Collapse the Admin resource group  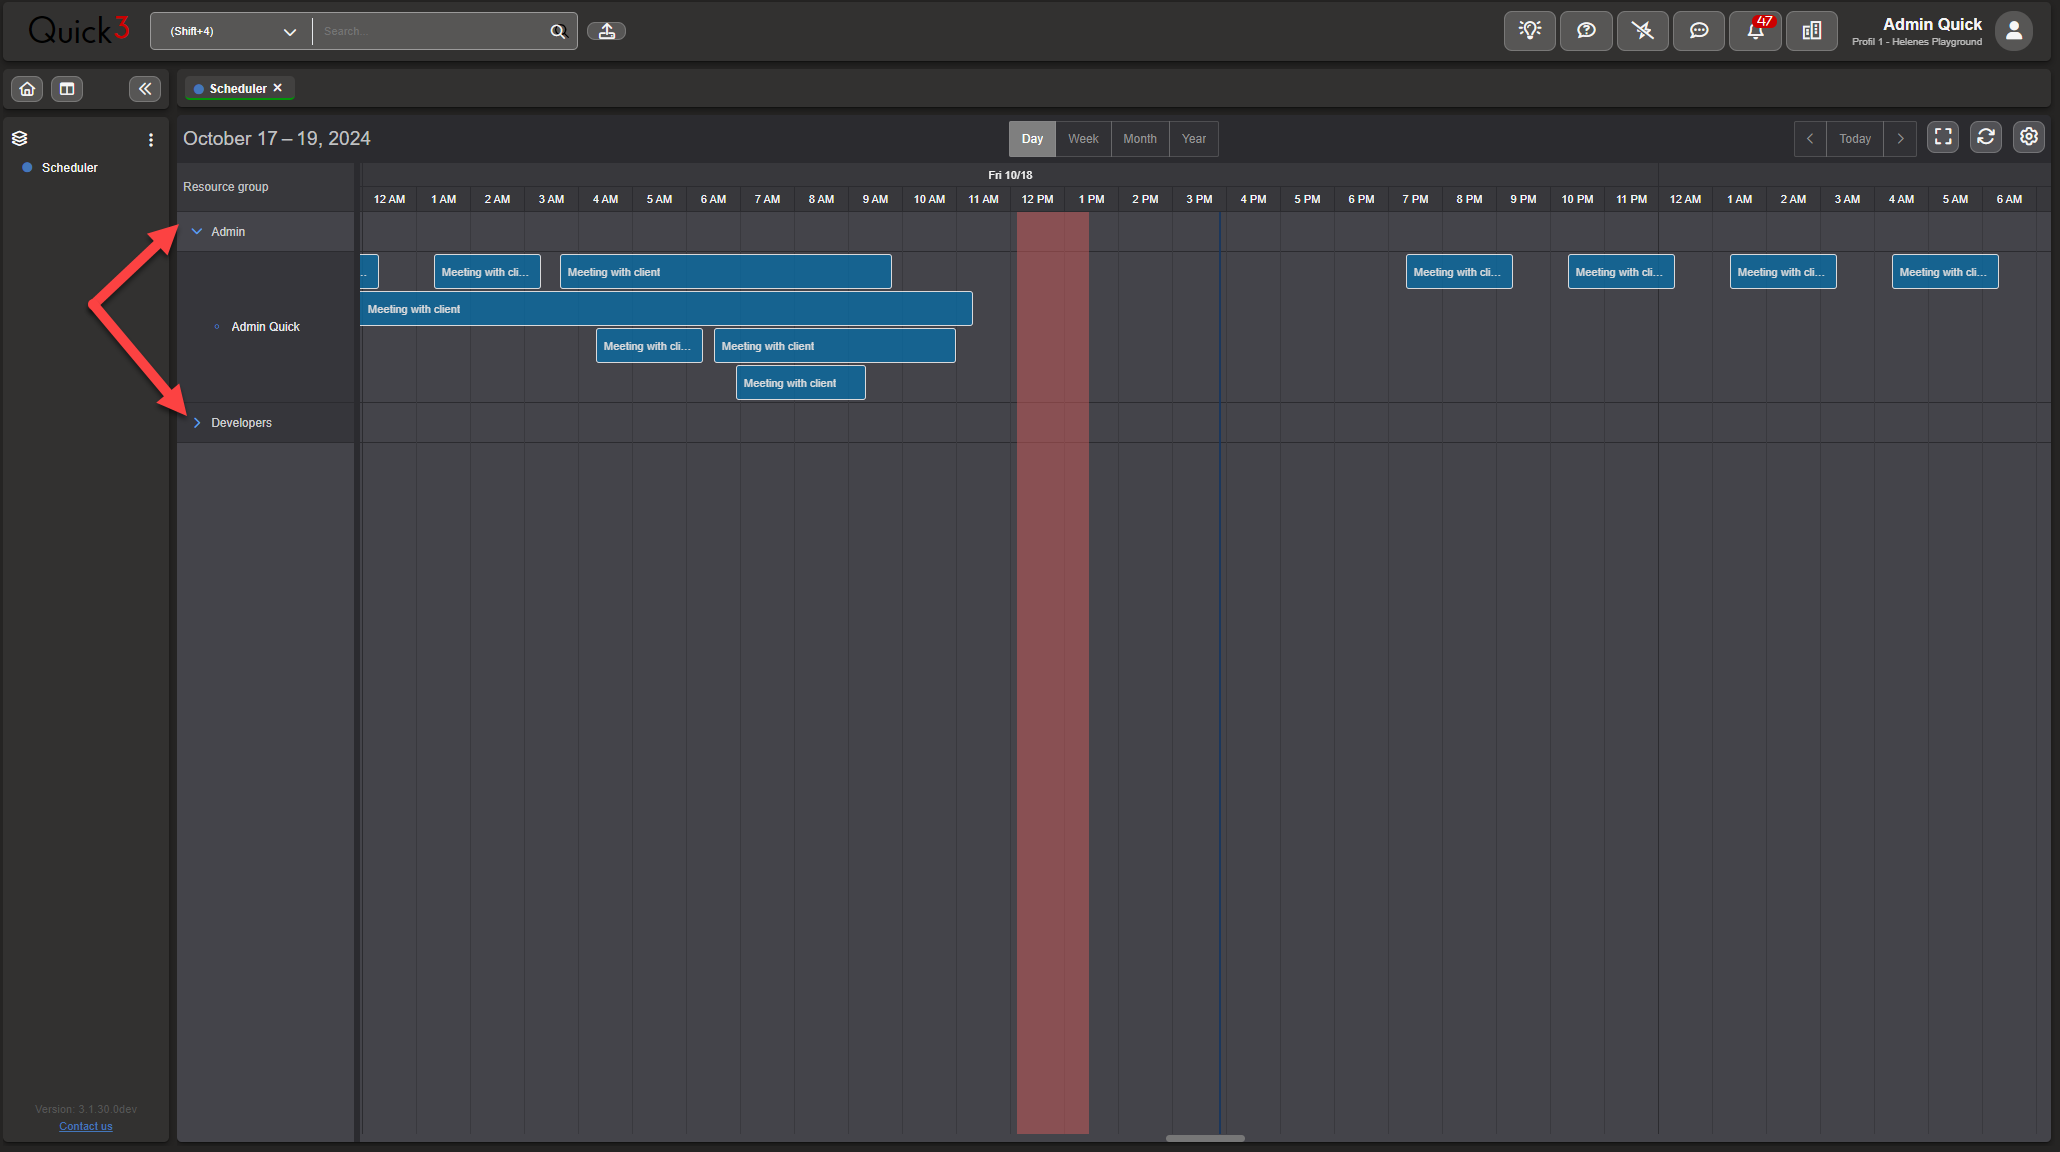tap(197, 232)
